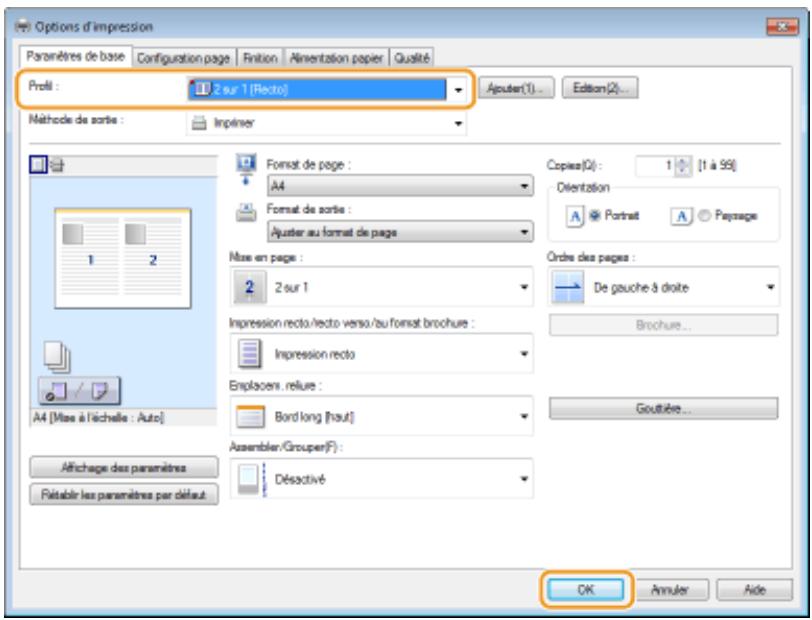The height and width of the screenshot is (620, 812).
Task: Expand the Format de sortie dropdown
Action: click(400, 232)
